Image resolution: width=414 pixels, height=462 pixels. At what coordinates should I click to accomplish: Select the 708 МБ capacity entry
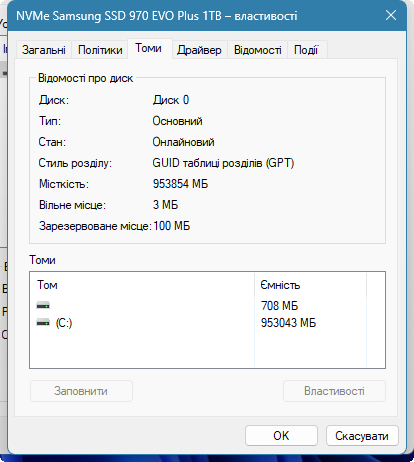[279, 305]
